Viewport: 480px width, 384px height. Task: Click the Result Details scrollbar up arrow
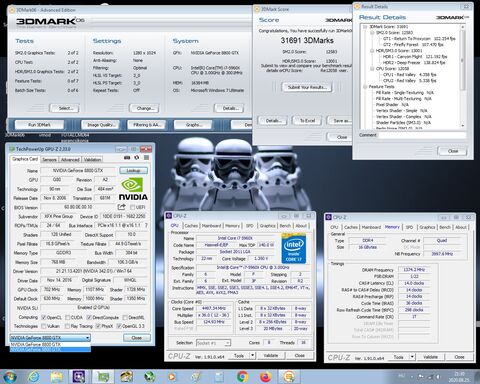tap(462, 27)
